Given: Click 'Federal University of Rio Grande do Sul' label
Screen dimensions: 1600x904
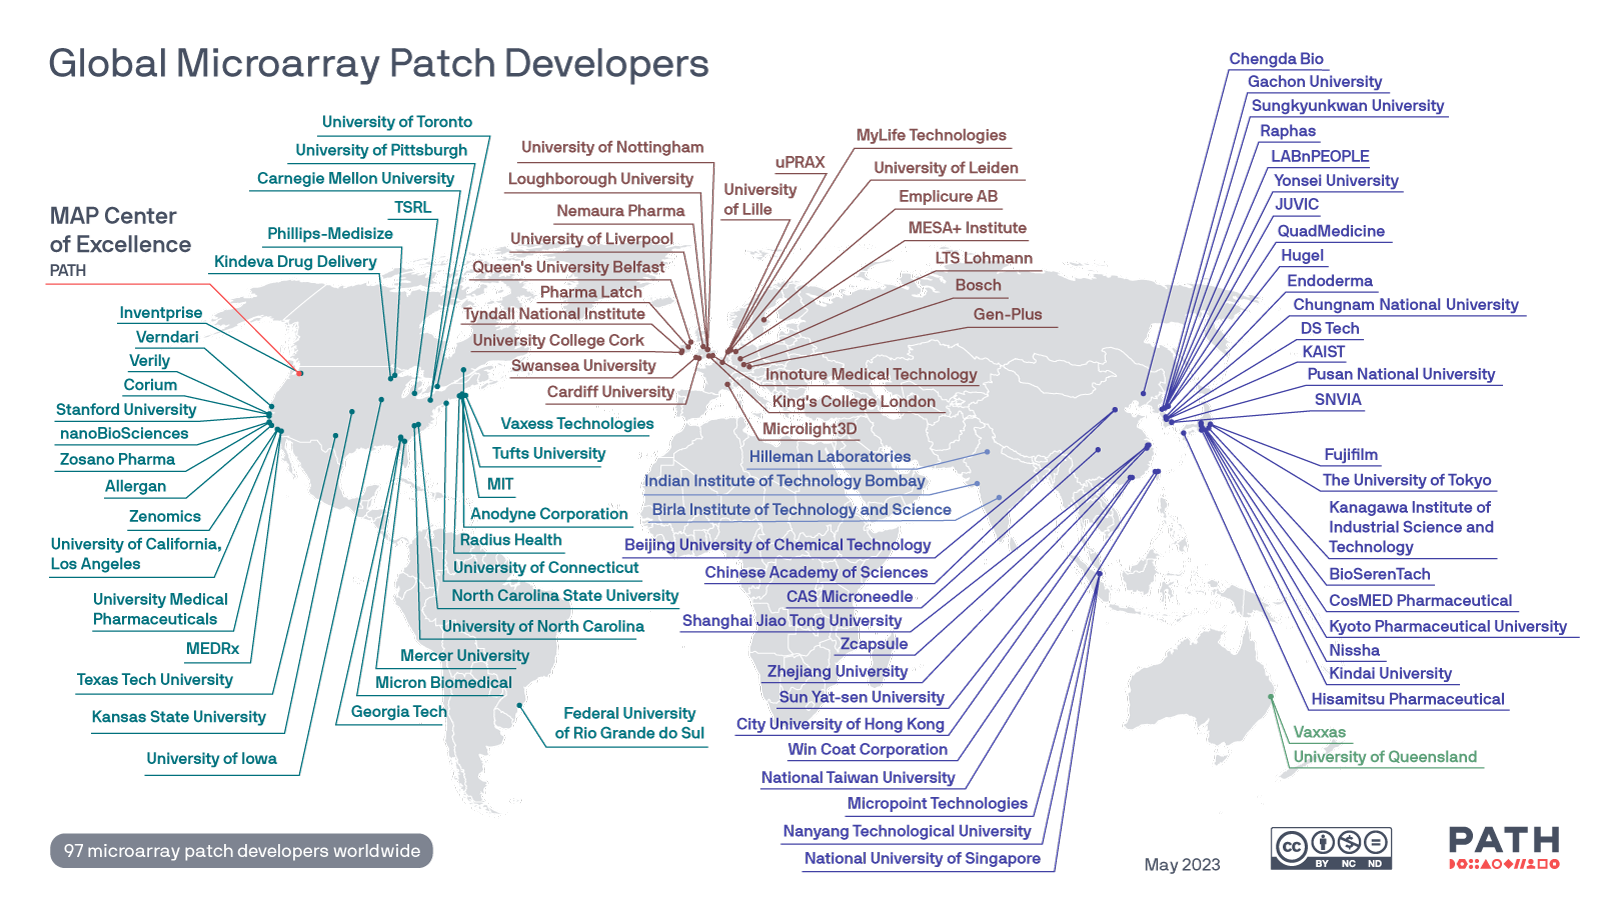Looking at the screenshot, I should 630,723.
